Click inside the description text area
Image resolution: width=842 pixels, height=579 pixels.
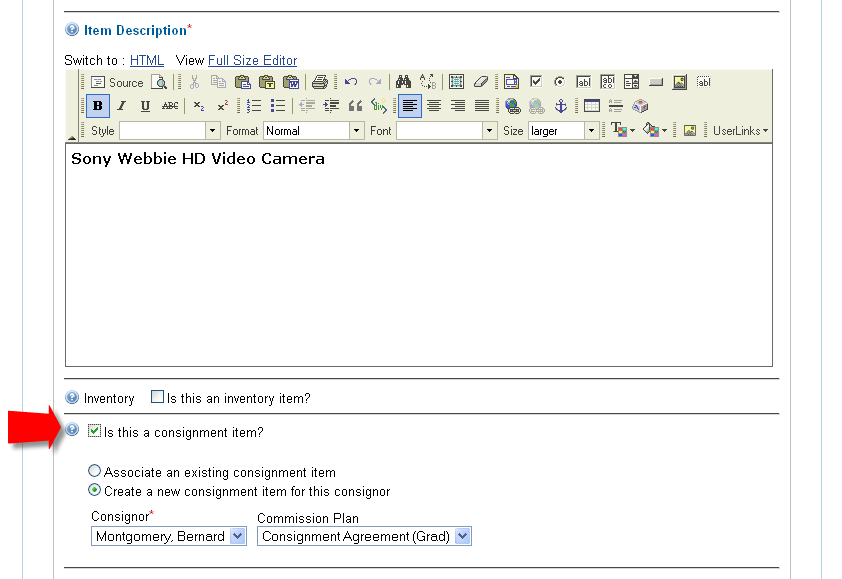419,255
